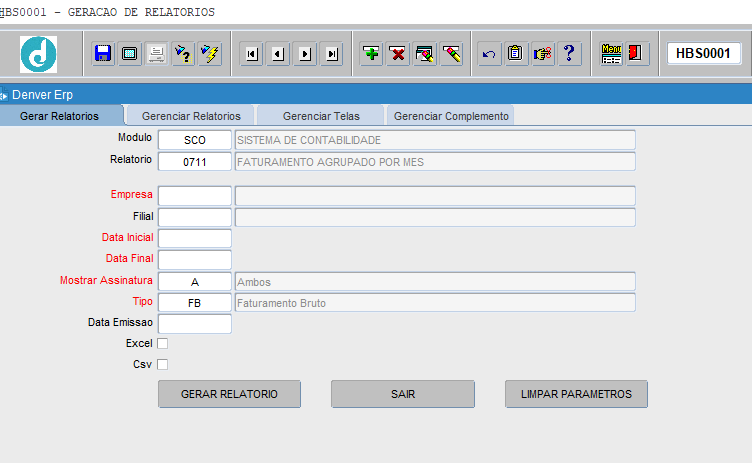This screenshot has height=463, width=752.
Task: Click the enter query icon with question mark
Action: (183, 53)
